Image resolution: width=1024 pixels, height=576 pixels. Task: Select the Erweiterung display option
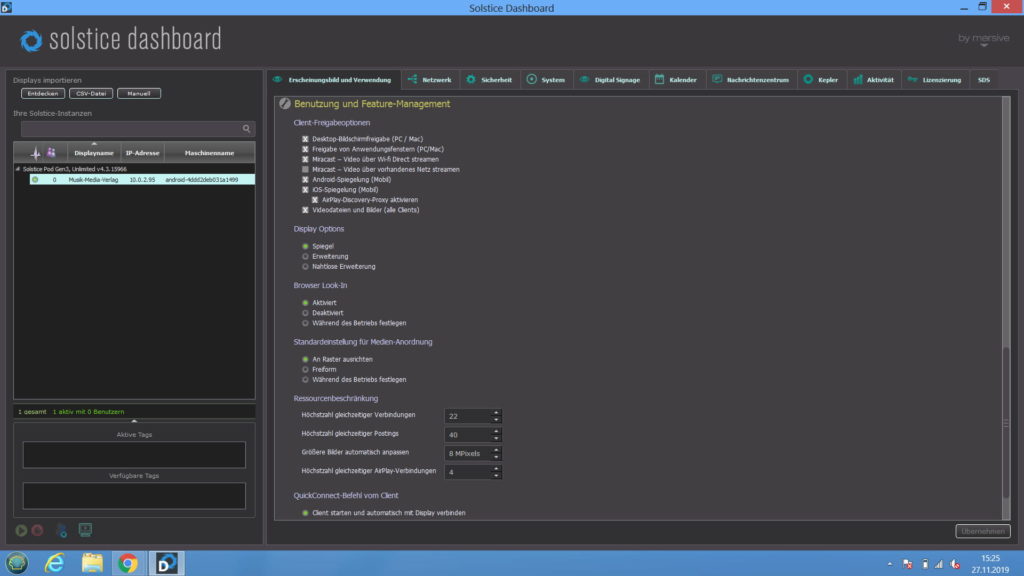[x=305, y=256]
